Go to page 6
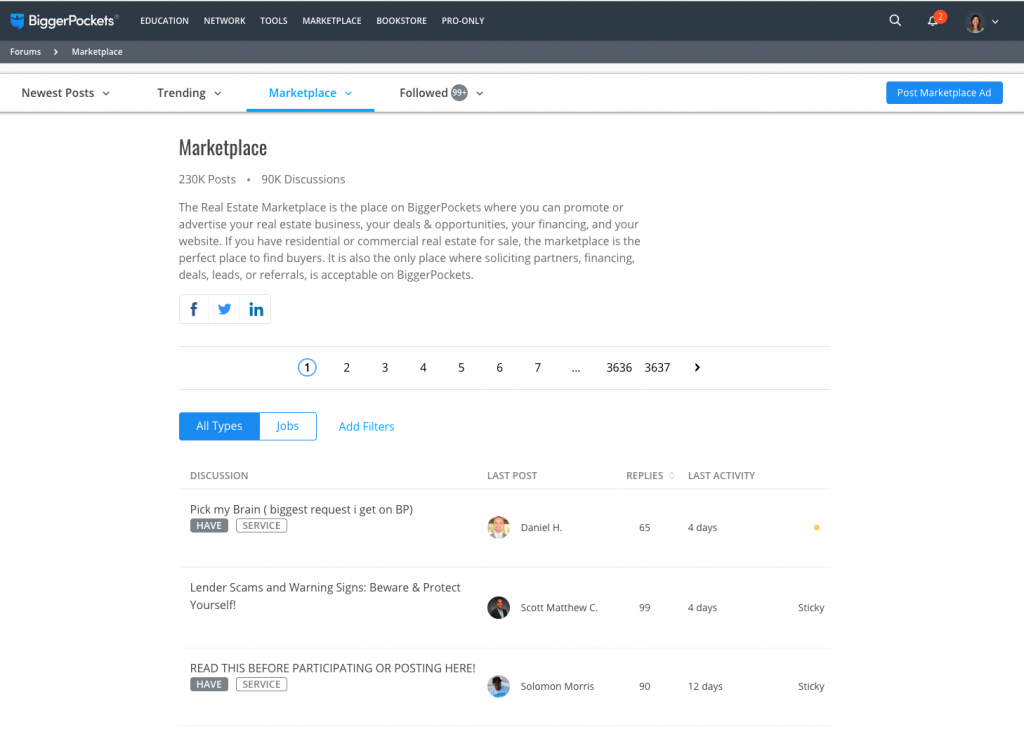 coord(500,368)
